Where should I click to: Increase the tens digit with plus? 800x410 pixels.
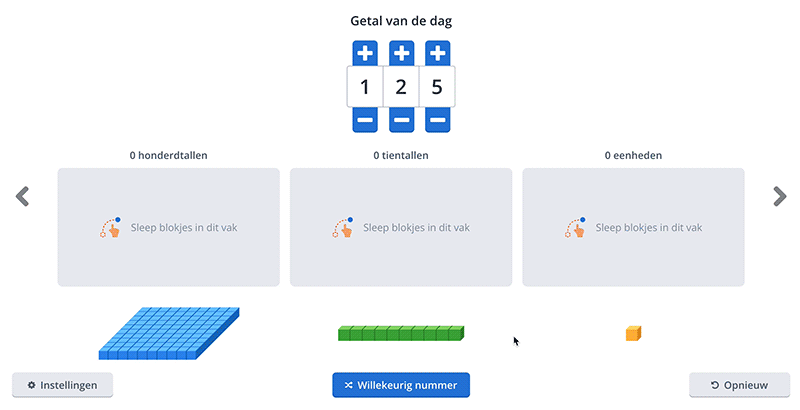pos(402,54)
